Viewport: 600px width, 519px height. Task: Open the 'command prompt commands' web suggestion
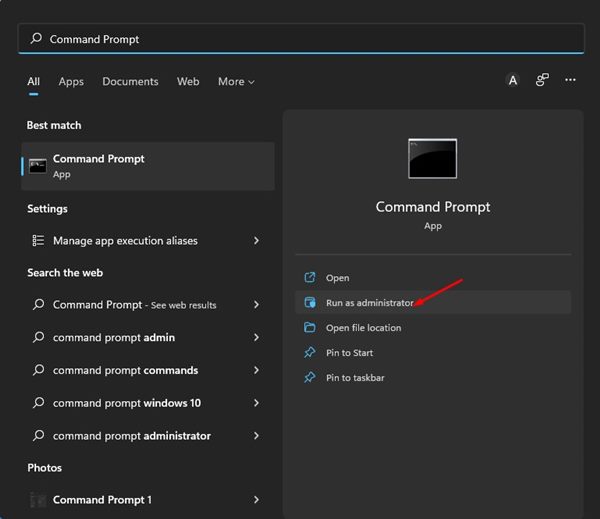[125, 370]
